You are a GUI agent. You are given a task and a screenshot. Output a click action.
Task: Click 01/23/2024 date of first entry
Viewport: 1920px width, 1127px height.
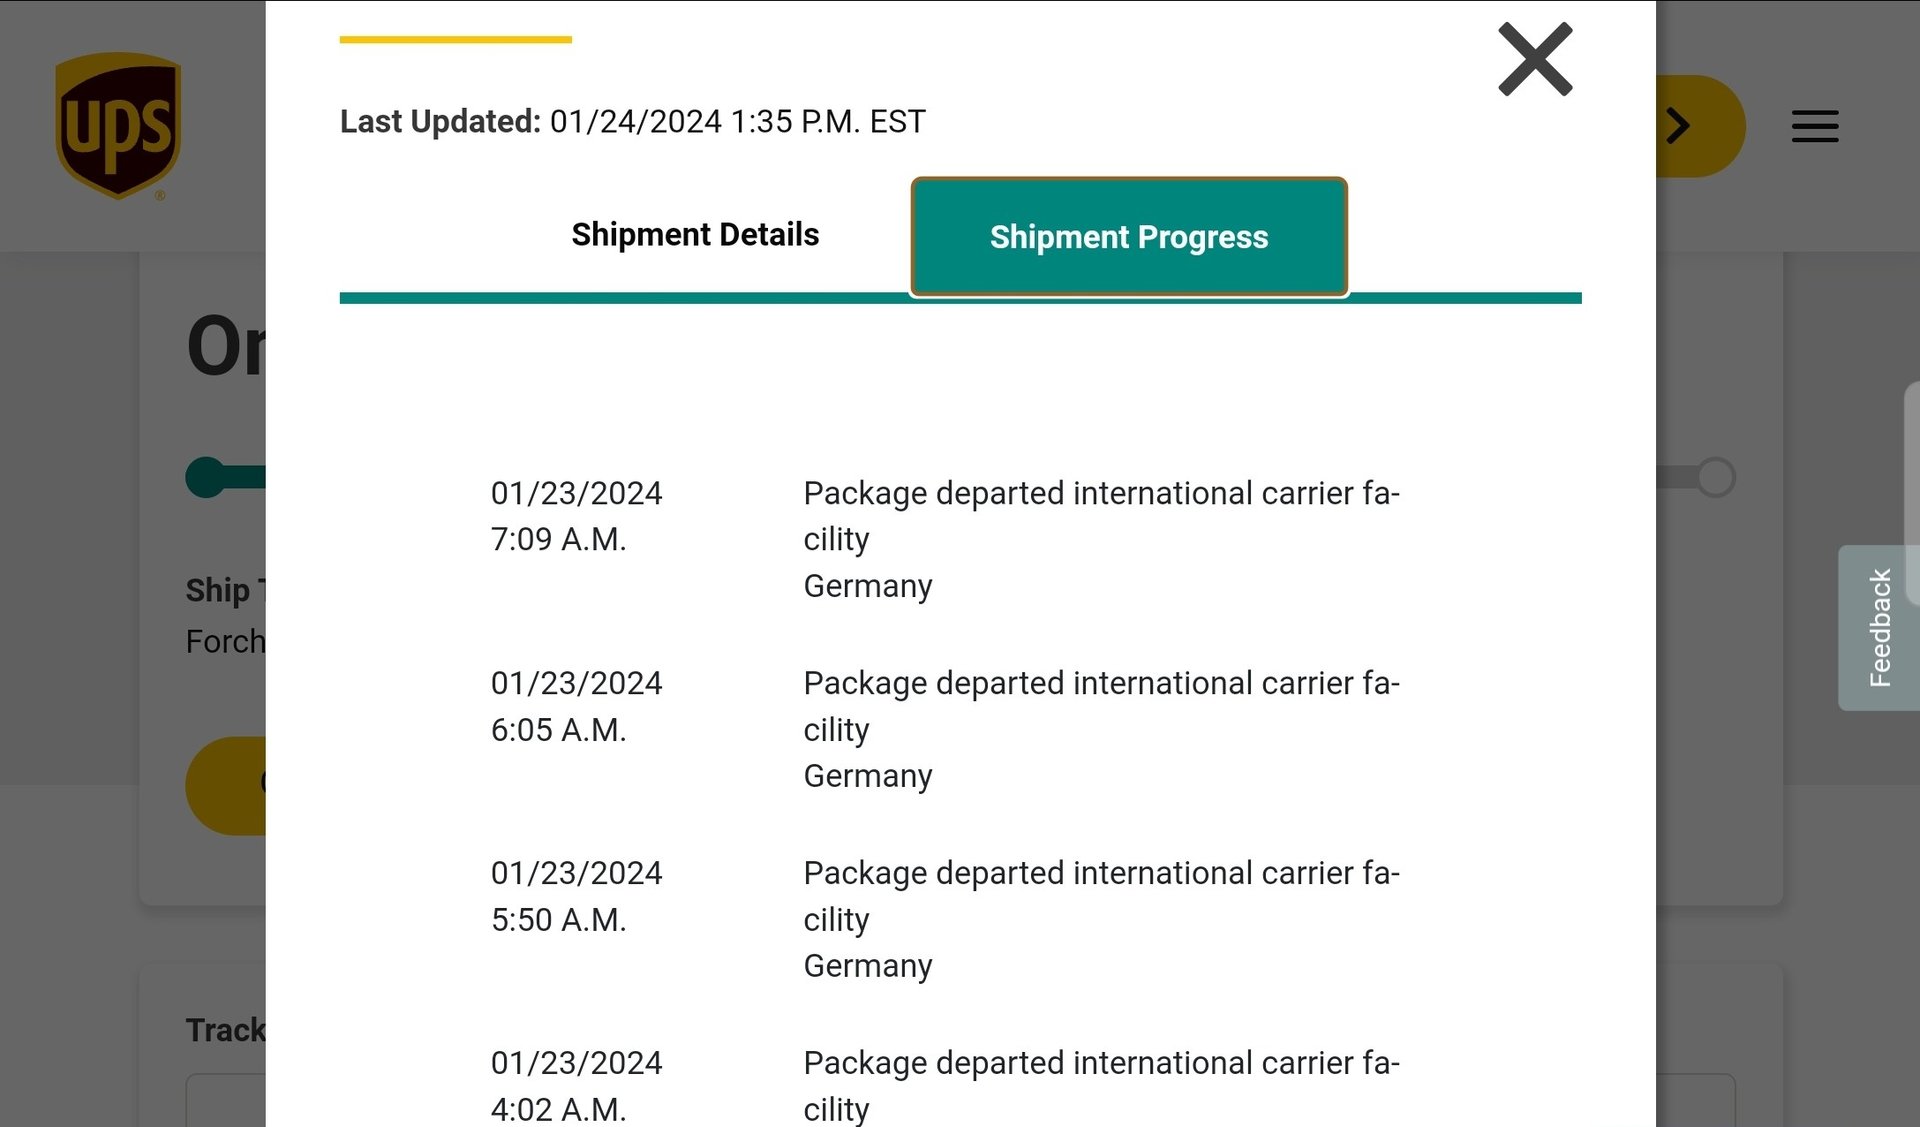tap(576, 493)
